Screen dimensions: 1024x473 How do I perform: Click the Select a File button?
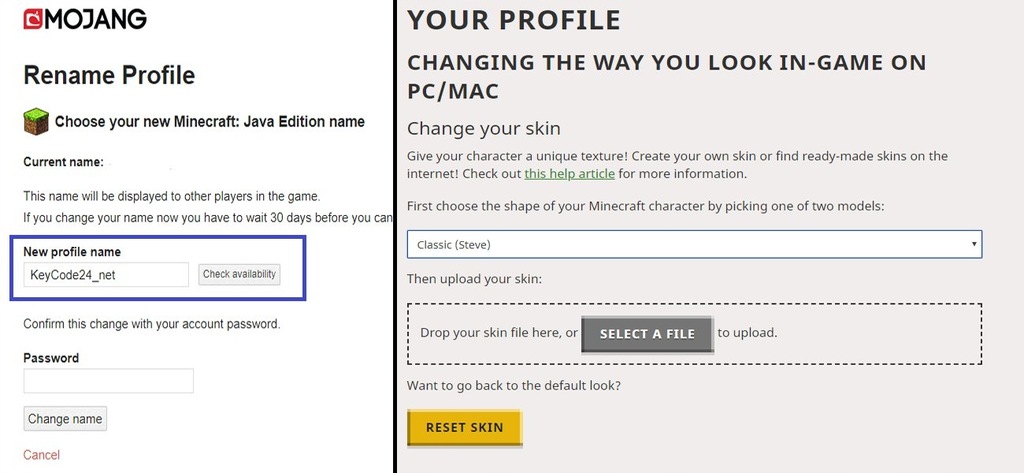(x=647, y=334)
